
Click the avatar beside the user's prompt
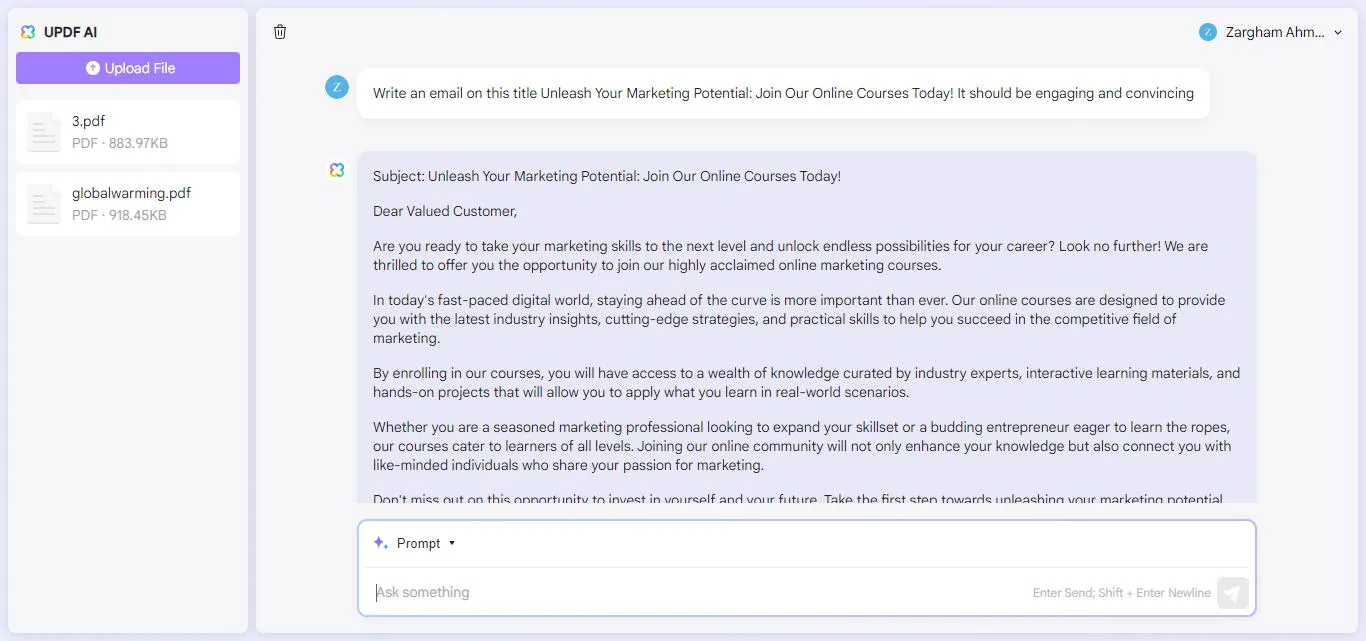point(336,87)
